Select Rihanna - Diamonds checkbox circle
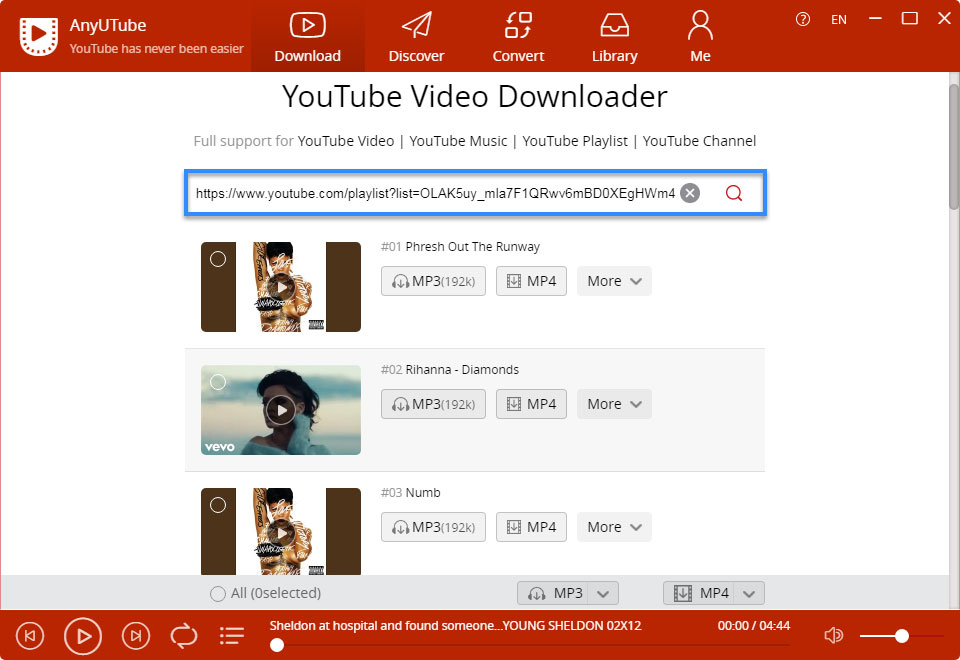This screenshot has height=660, width=960. tap(218, 382)
